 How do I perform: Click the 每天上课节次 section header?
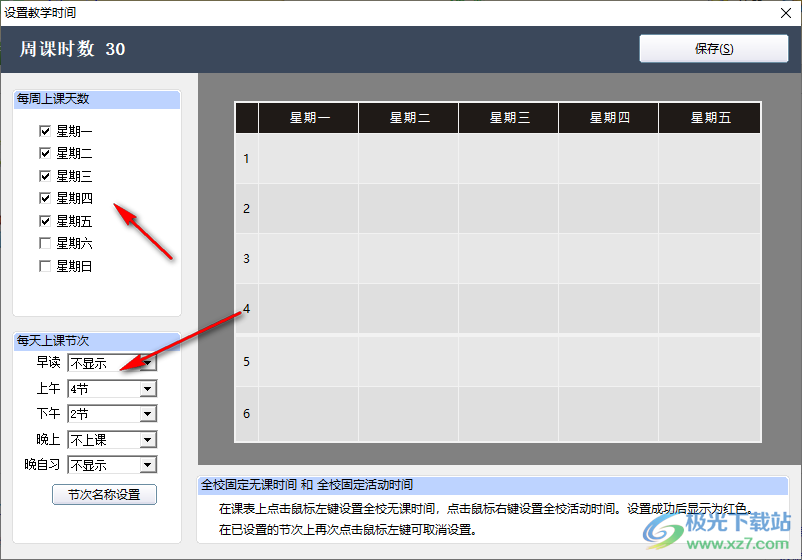97,341
